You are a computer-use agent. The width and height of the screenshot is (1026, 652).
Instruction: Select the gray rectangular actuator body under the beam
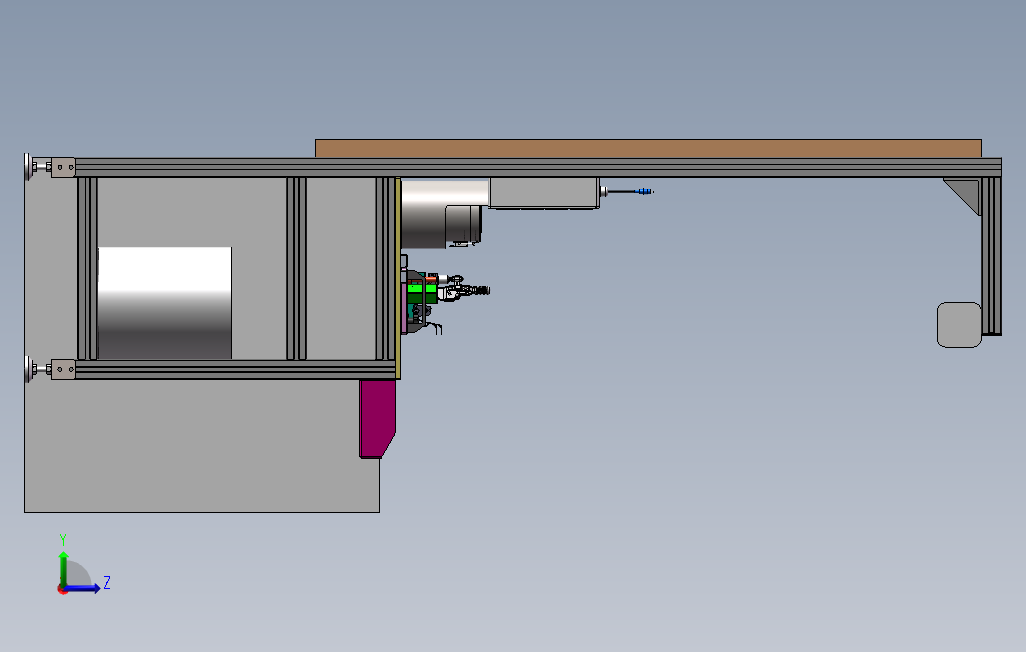coord(544,193)
